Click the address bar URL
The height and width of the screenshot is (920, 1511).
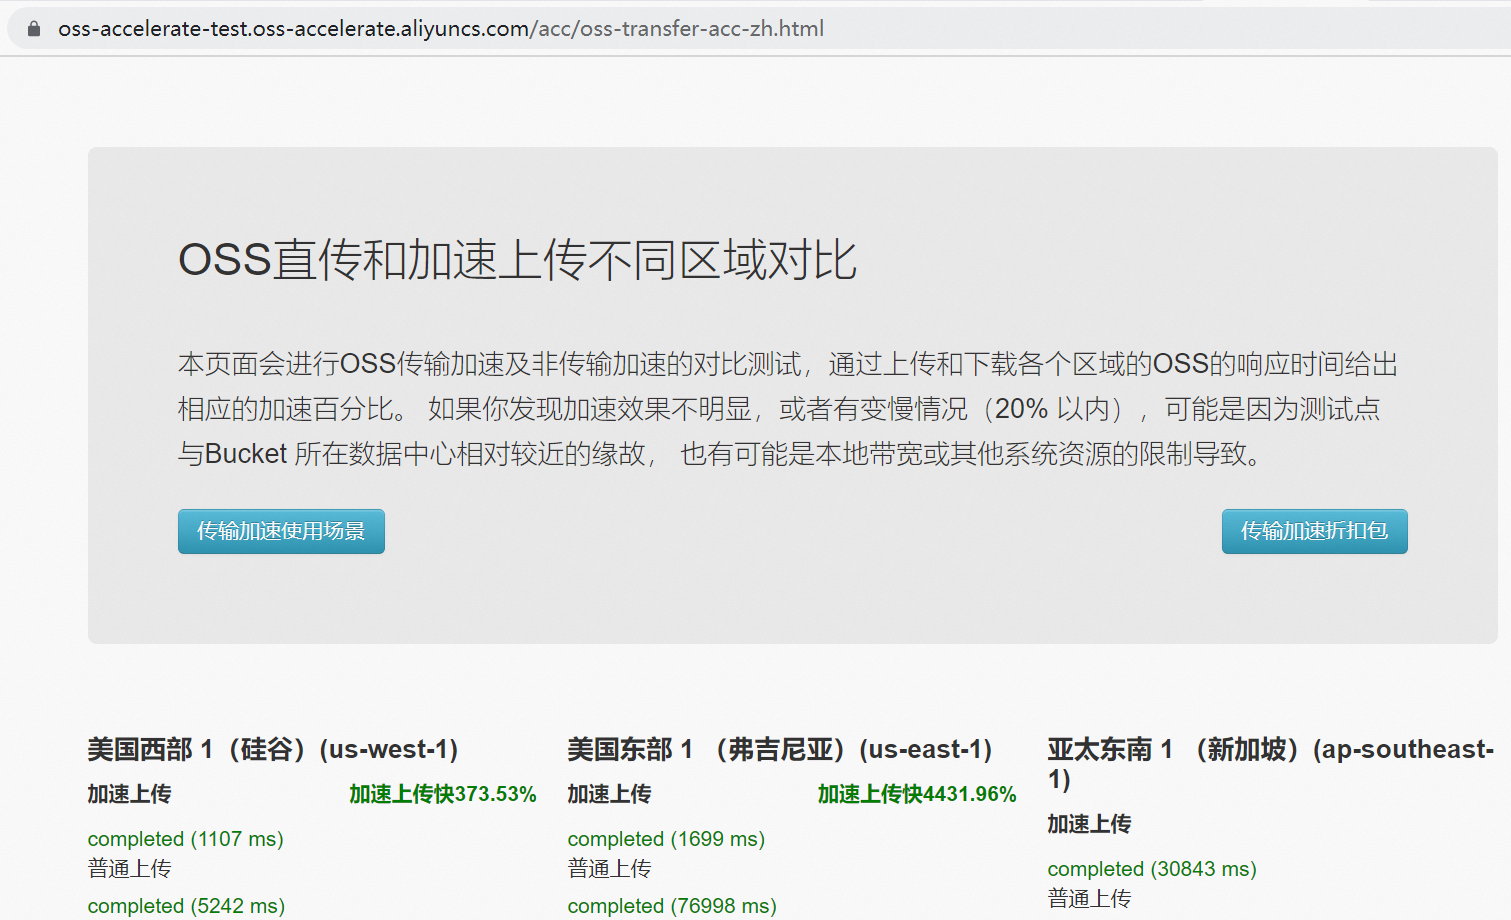pyautogui.click(x=440, y=28)
